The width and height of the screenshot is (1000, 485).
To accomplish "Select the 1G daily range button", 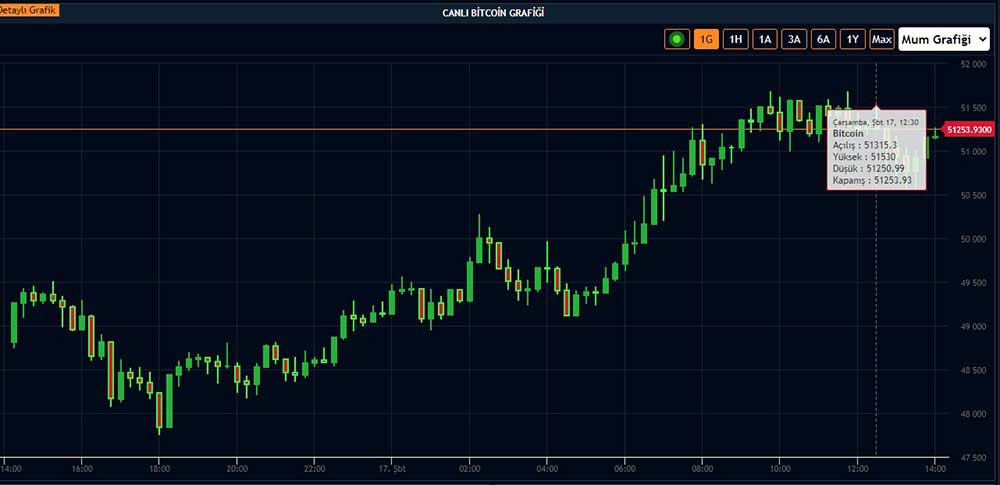I will (x=707, y=40).
